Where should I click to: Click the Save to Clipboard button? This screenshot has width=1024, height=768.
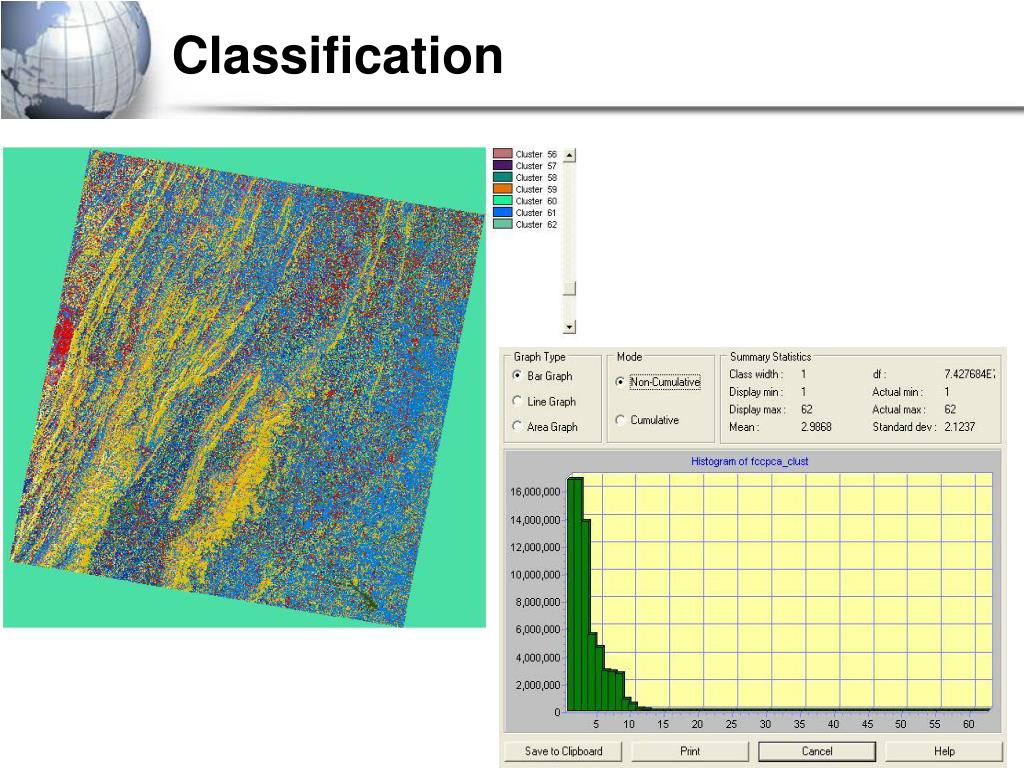coord(563,752)
